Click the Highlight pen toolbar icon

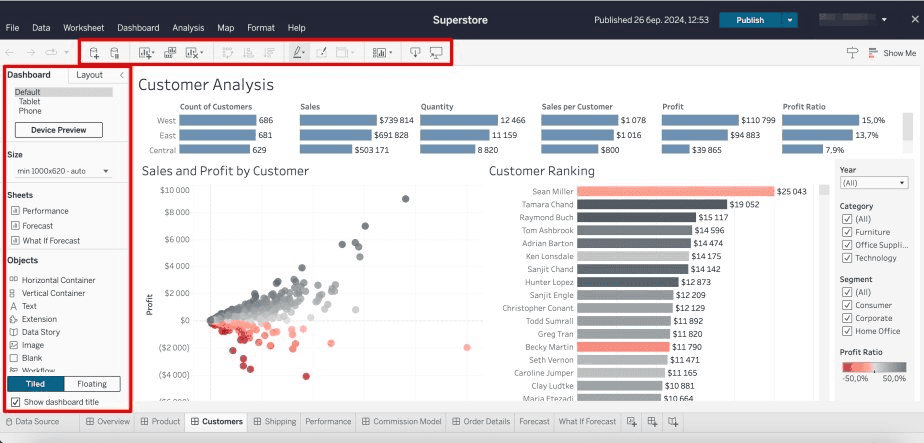(x=298, y=52)
